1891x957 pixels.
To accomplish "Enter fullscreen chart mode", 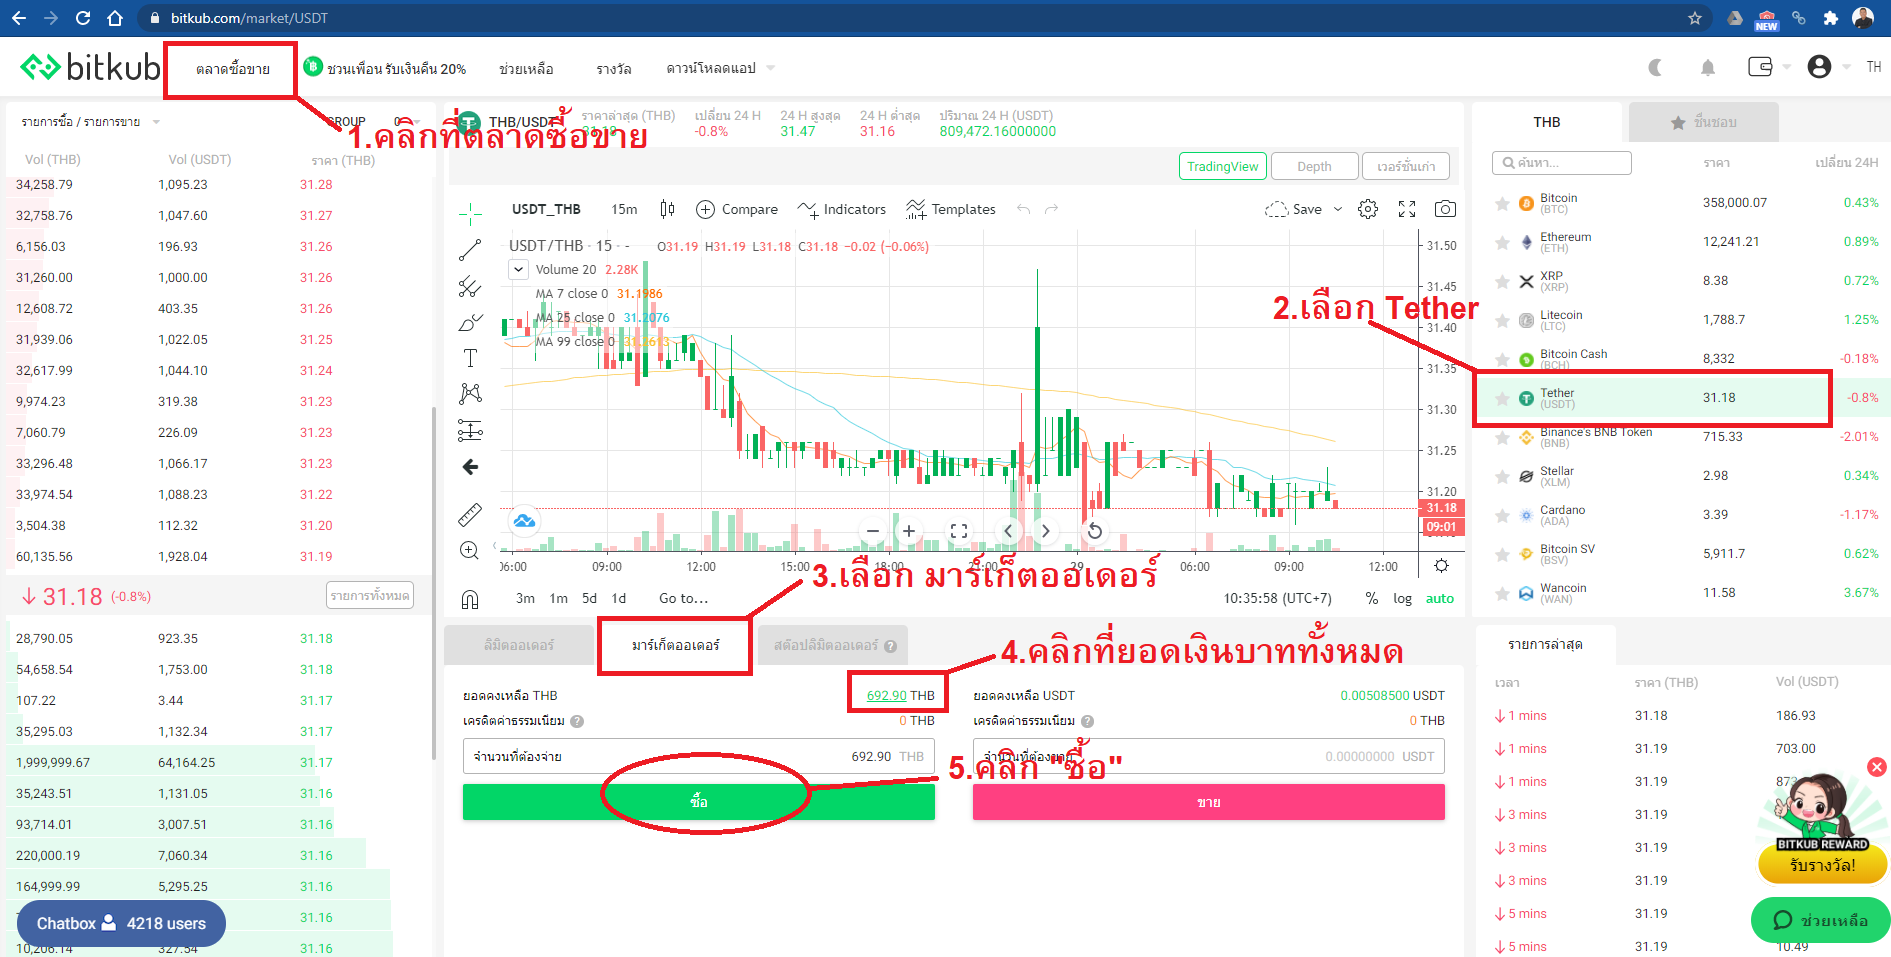I will [x=1407, y=209].
